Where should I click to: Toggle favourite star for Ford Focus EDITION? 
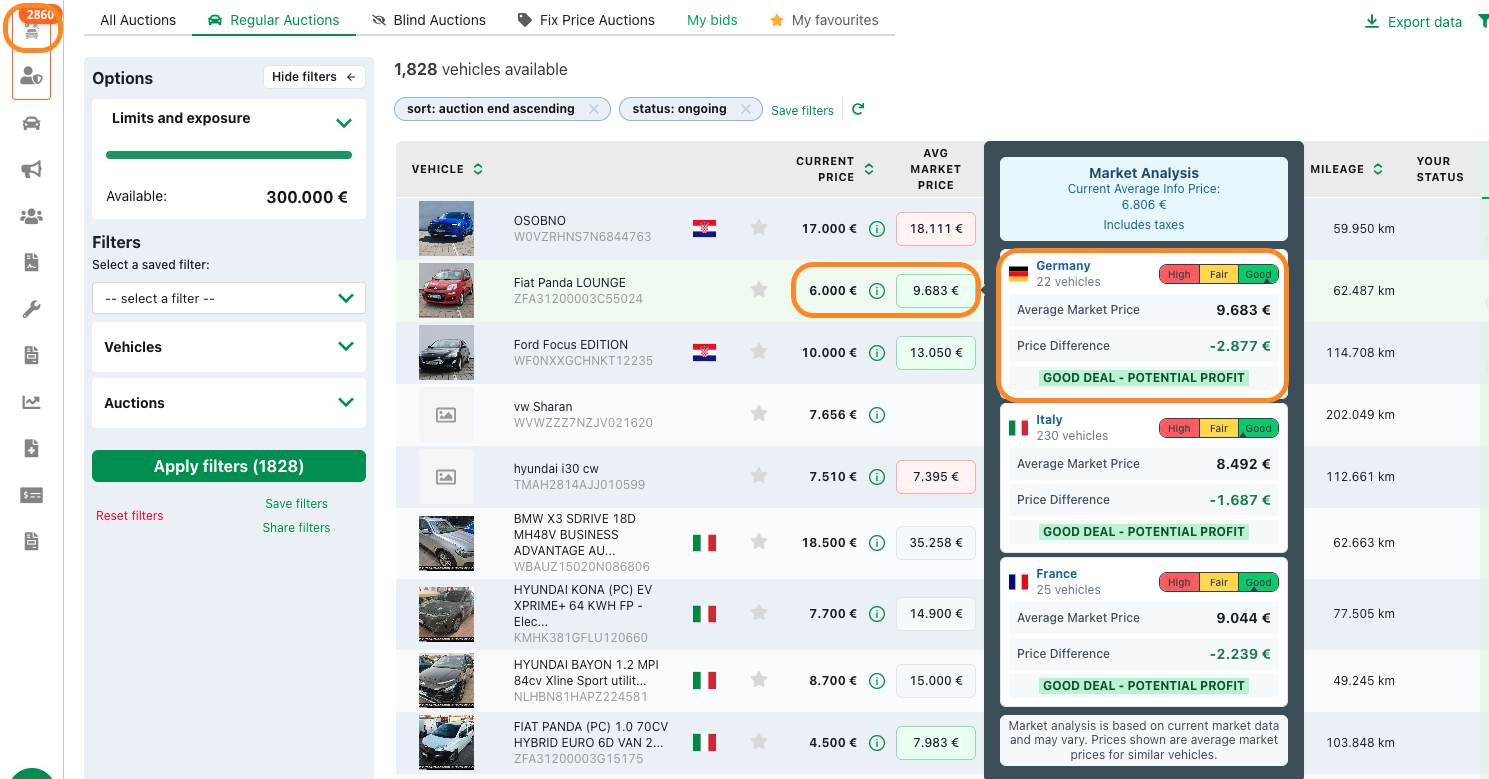click(x=759, y=352)
